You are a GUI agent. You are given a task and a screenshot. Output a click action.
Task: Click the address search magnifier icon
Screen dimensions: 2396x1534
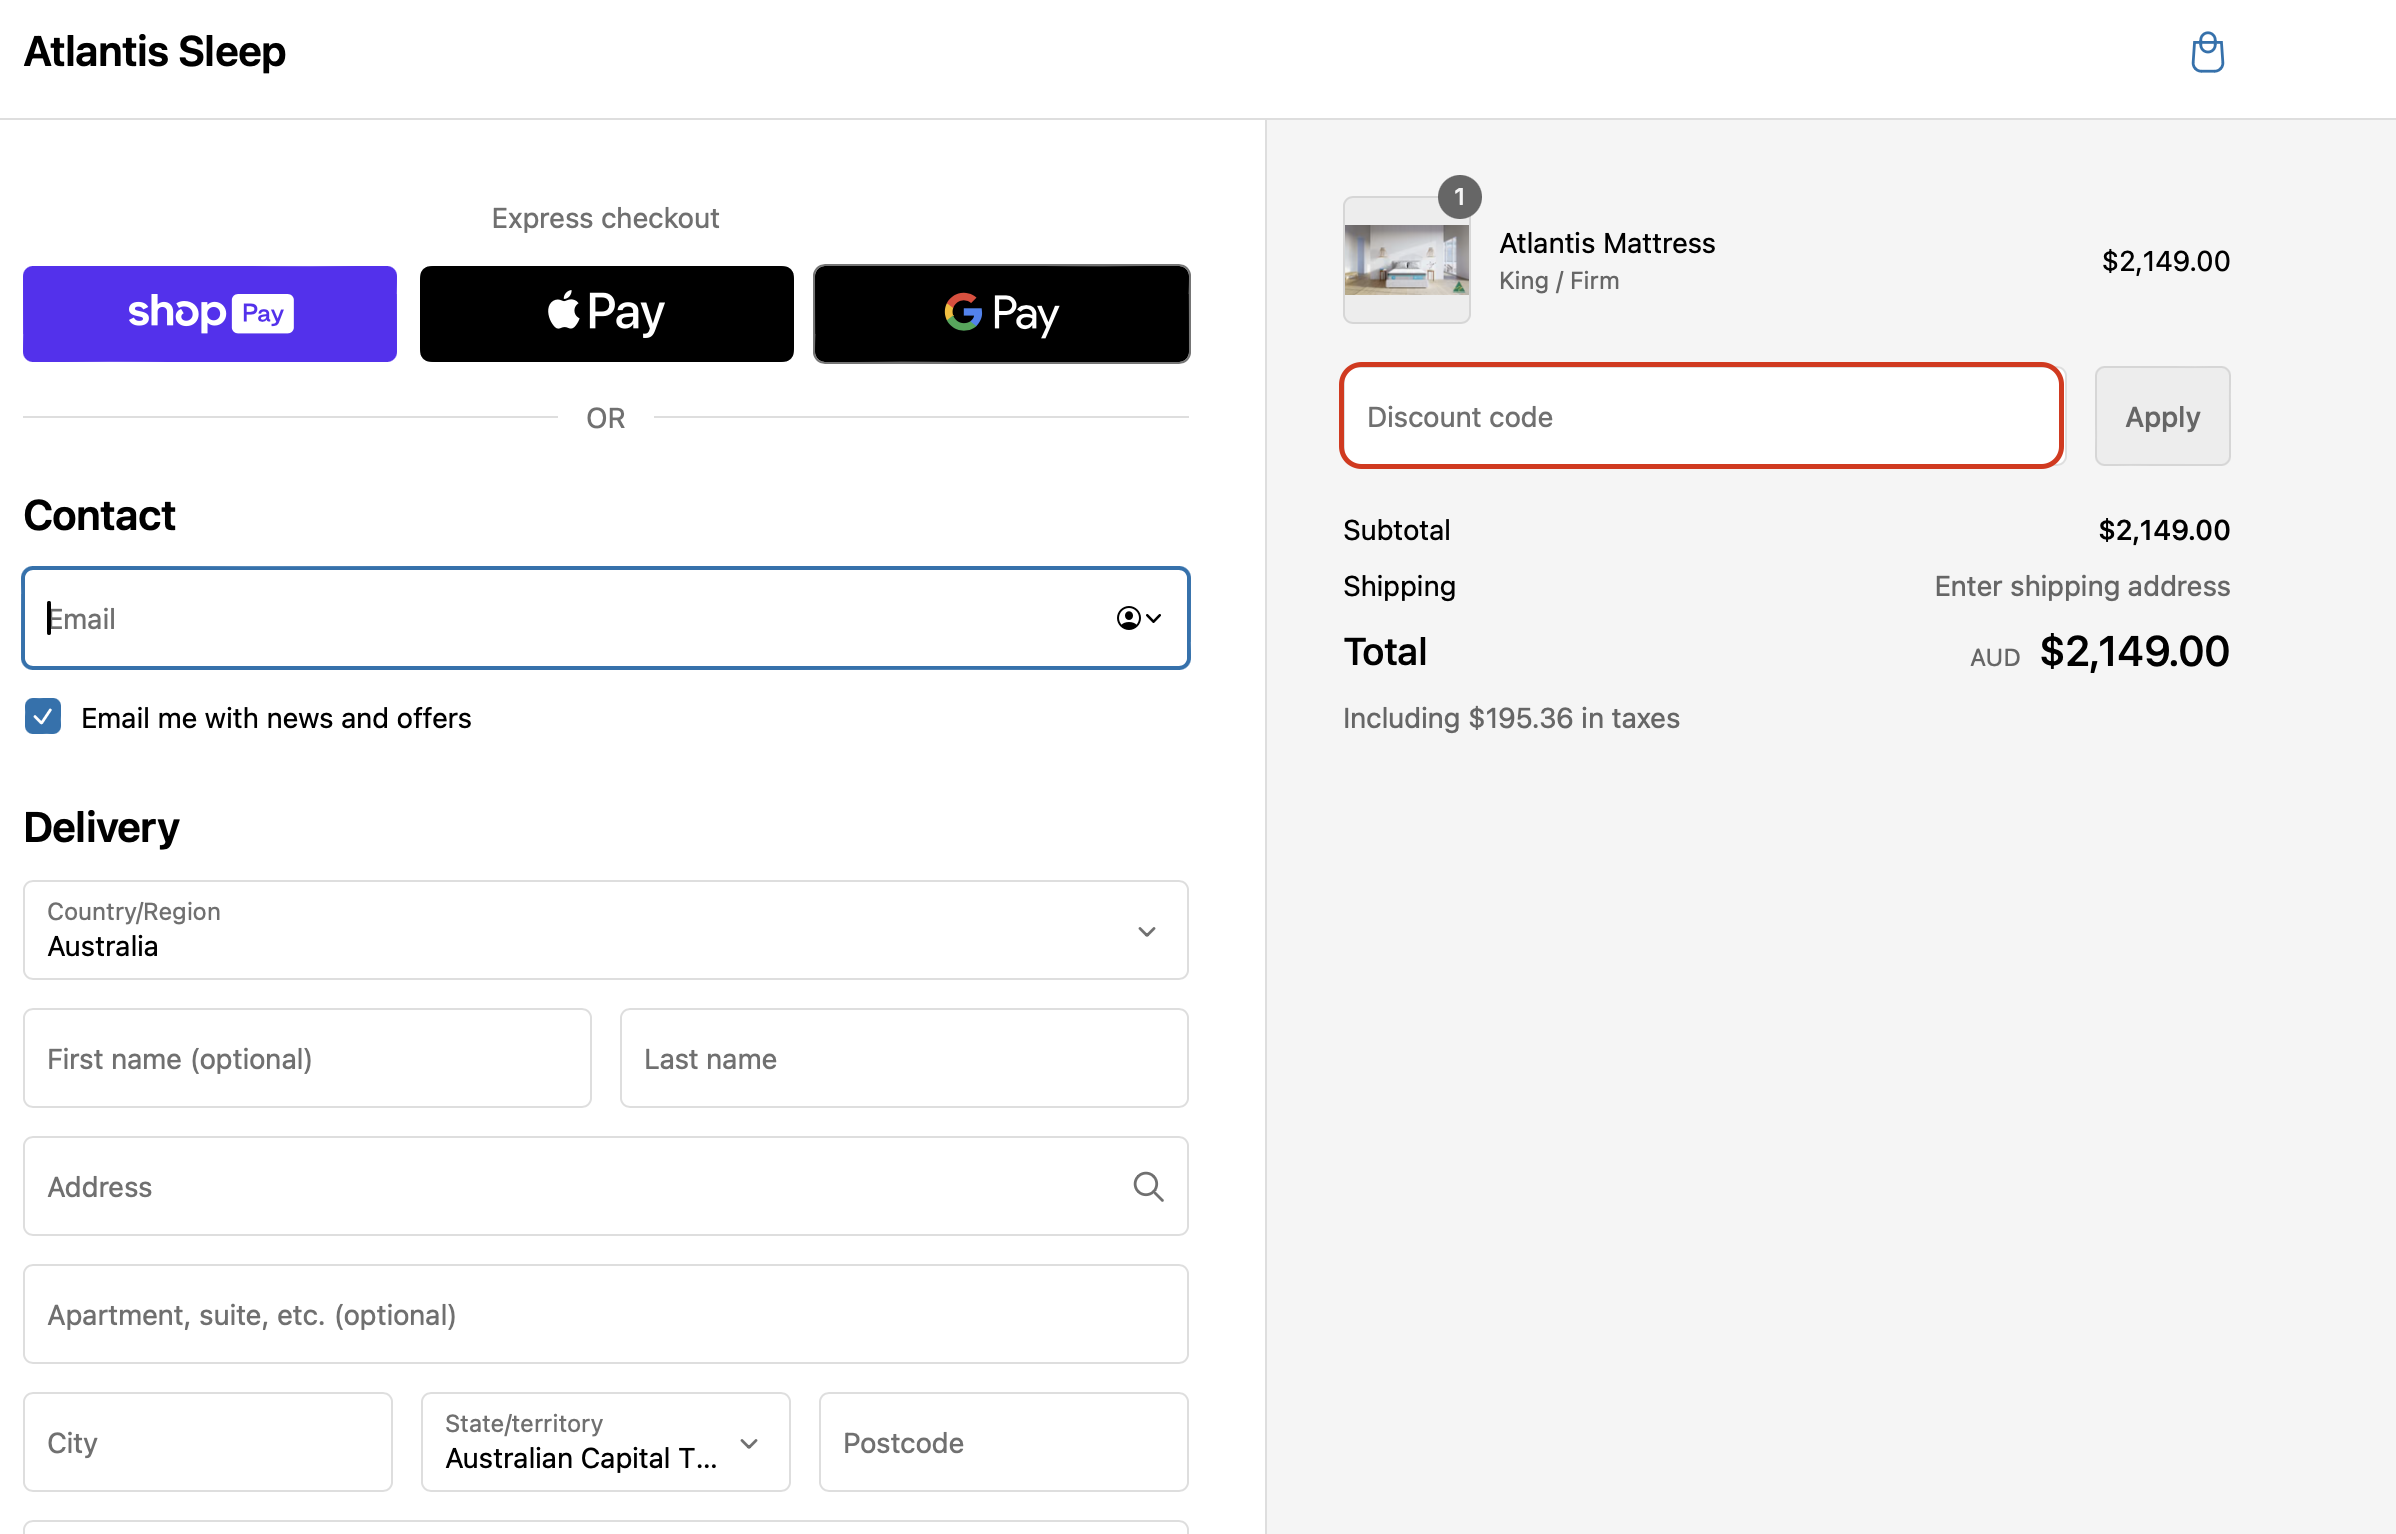(1148, 1187)
